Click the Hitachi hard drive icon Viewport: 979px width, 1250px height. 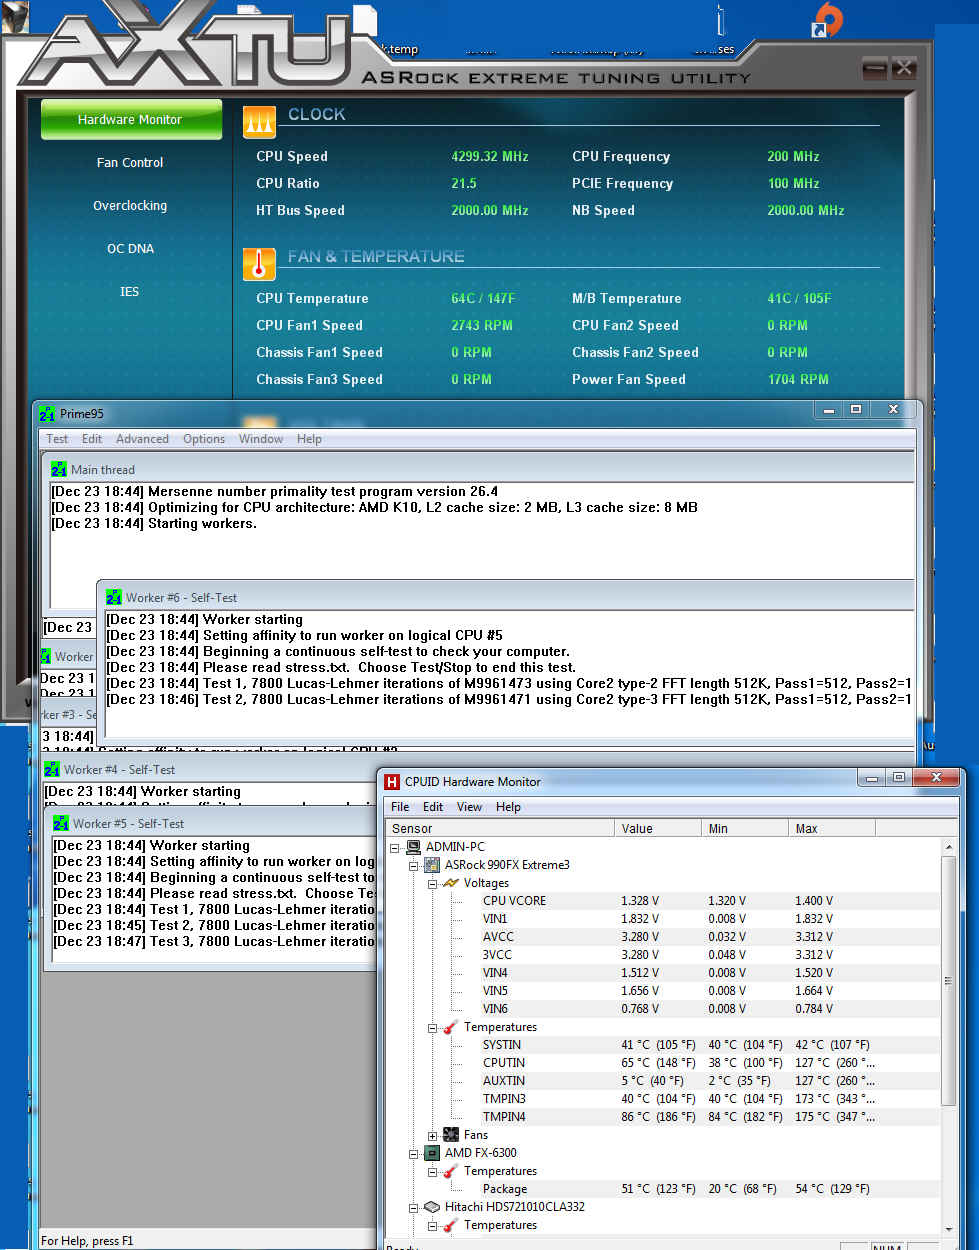pyautogui.click(x=432, y=1207)
